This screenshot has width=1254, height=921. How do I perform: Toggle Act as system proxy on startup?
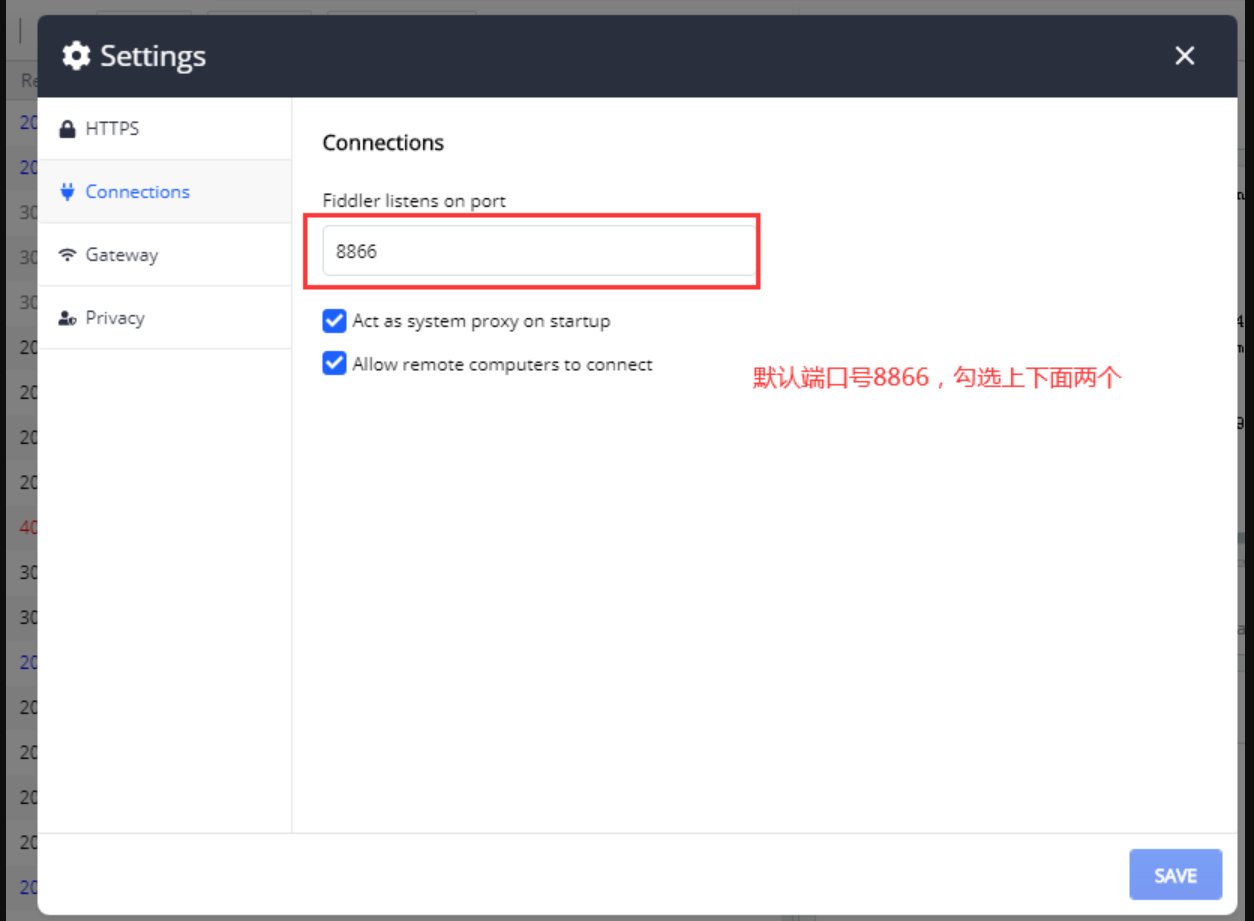tap(334, 321)
